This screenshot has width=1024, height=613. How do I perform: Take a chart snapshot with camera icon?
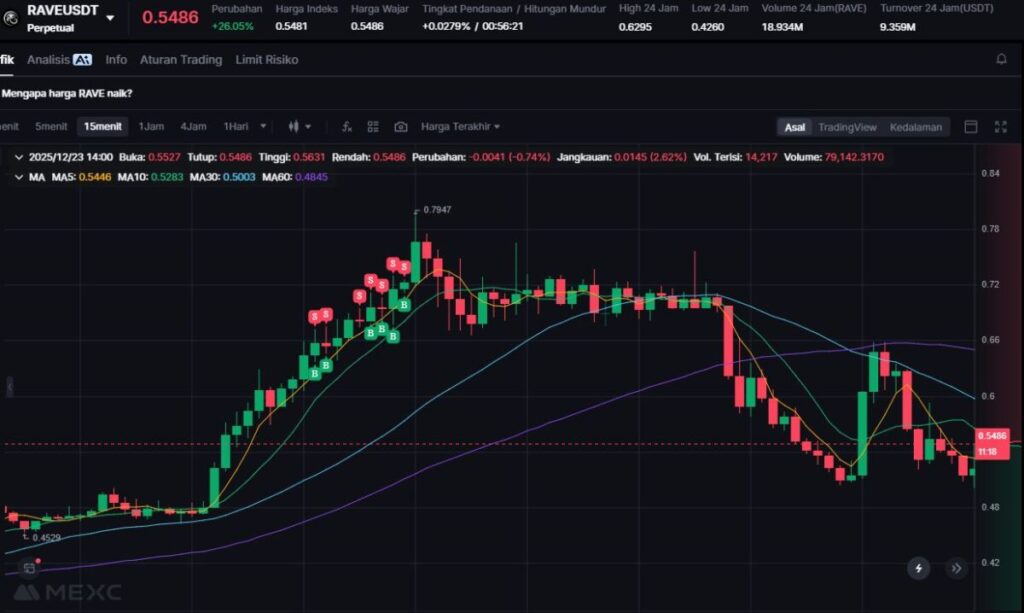(x=400, y=127)
